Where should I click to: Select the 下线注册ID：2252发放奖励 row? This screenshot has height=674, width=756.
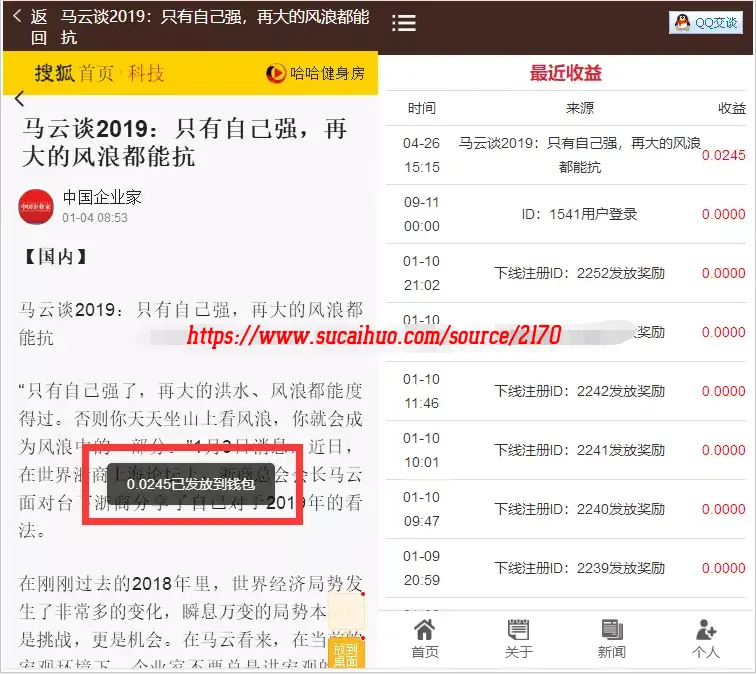coord(566,273)
